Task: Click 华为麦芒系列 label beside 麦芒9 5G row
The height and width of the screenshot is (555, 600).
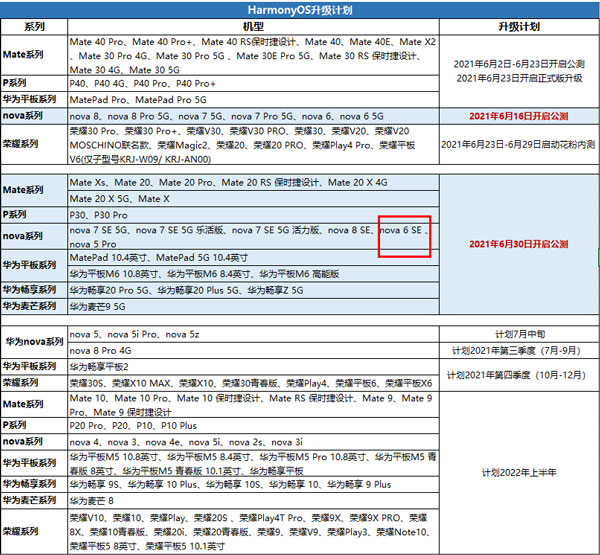Action: point(34,306)
